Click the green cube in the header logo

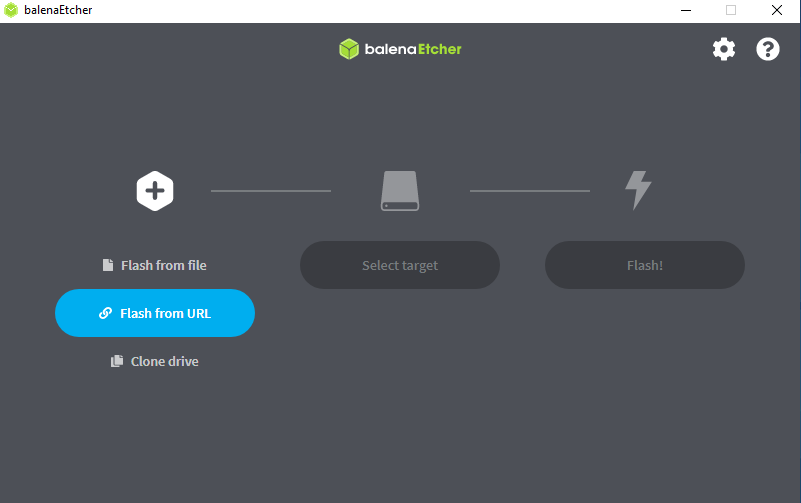[x=348, y=49]
